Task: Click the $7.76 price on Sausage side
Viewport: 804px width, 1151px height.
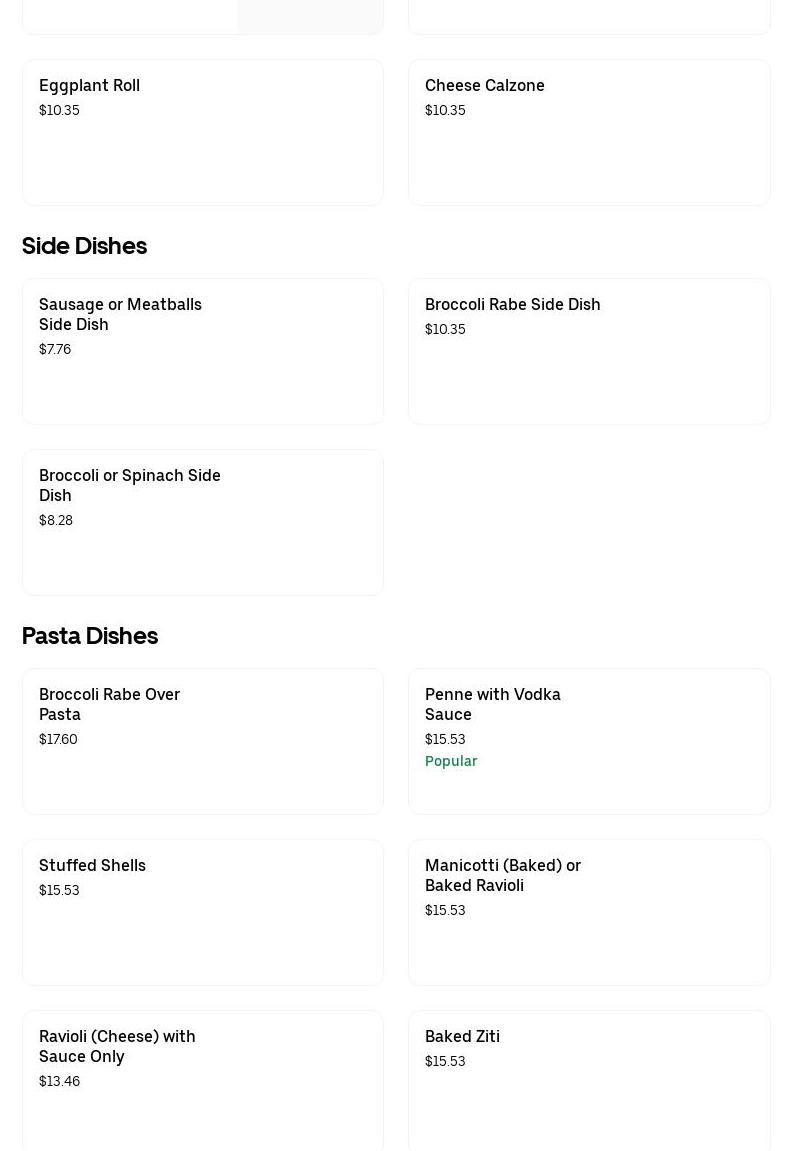Action: [x=55, y=349]
